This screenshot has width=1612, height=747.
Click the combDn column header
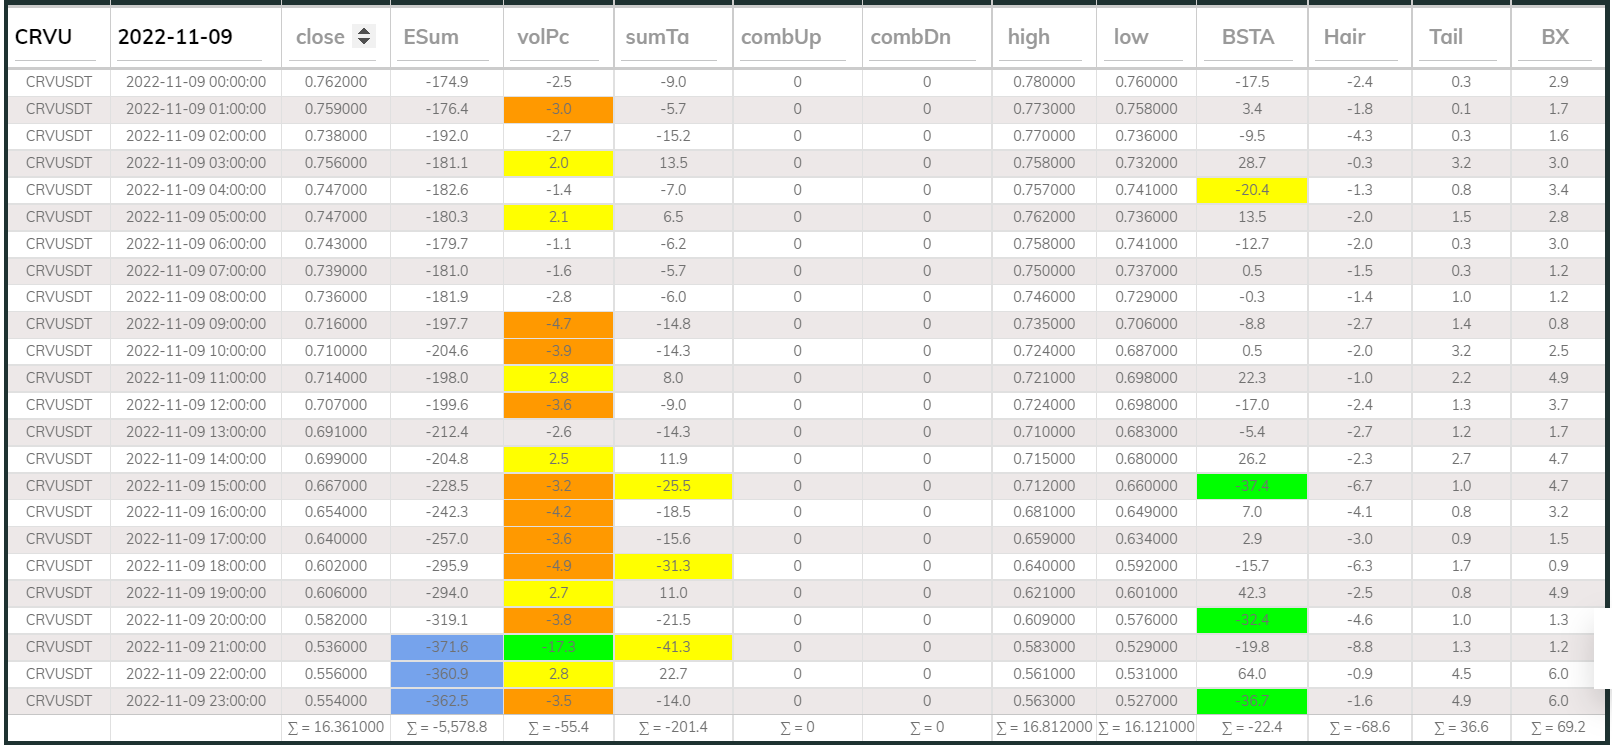pos(910,37)
